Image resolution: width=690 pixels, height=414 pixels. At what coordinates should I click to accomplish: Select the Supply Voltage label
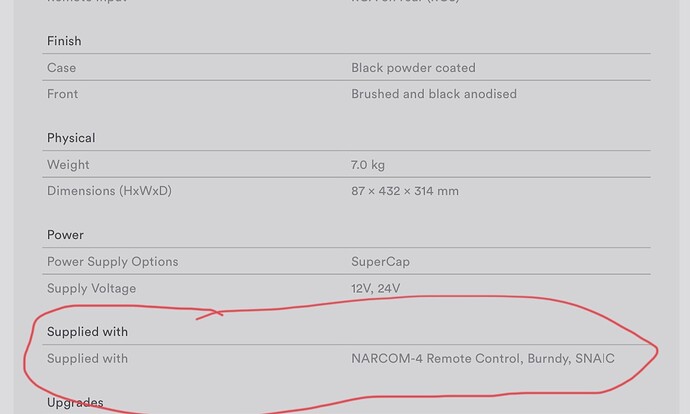point(91,288)
